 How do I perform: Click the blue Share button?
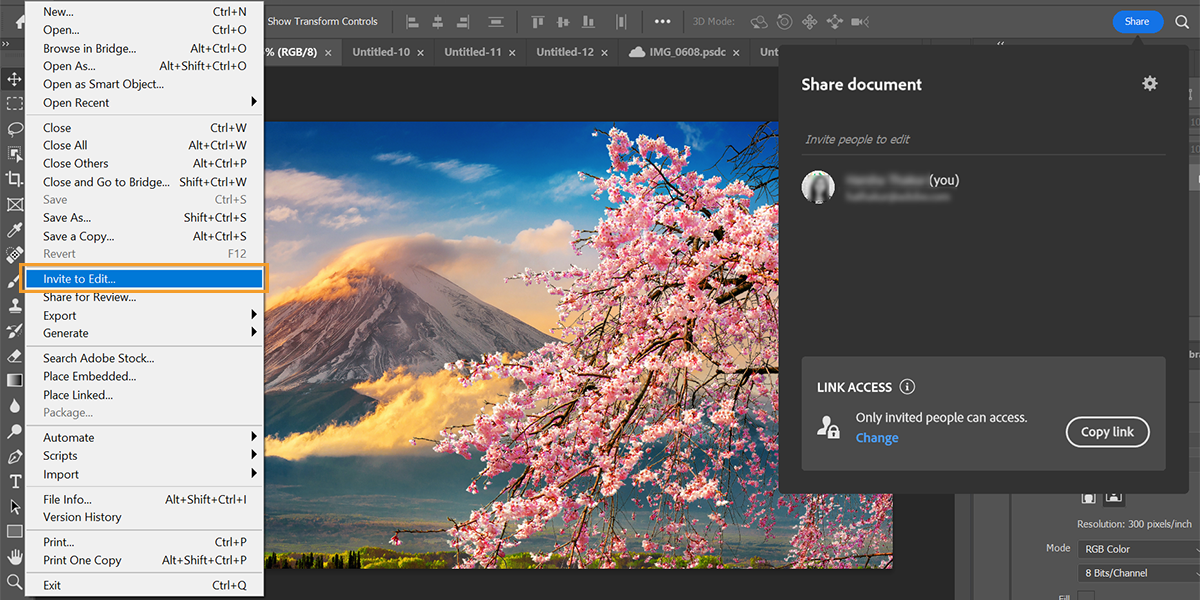[1137, 21]
